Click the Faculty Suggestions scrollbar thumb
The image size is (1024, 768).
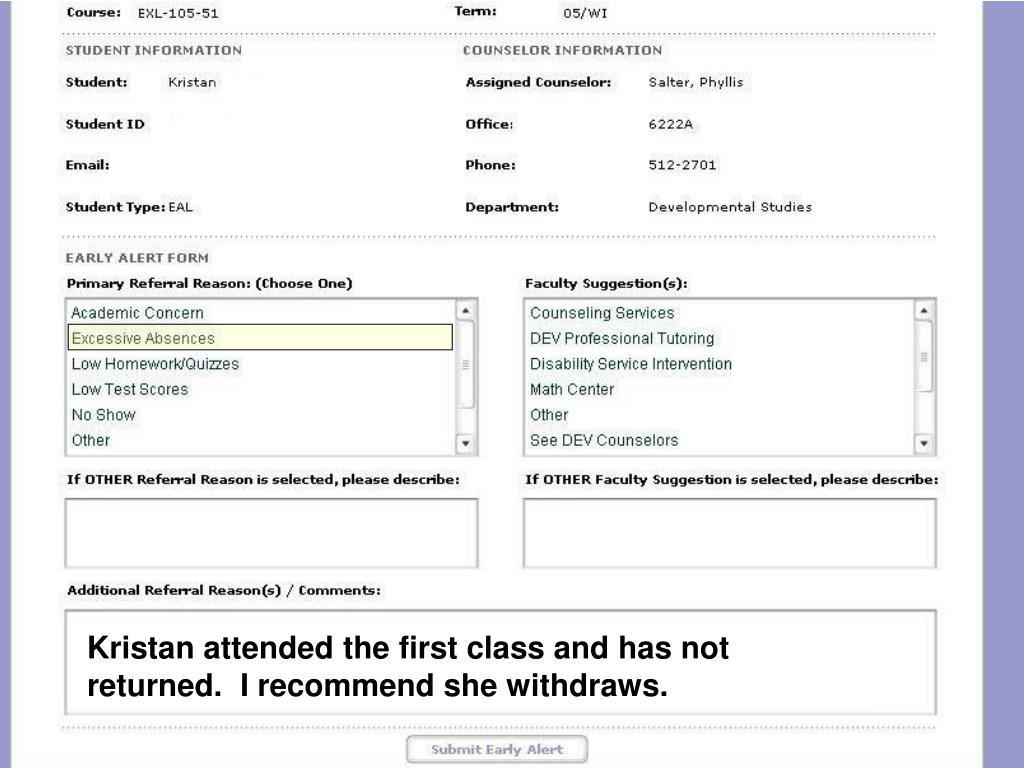click(923, 357)
